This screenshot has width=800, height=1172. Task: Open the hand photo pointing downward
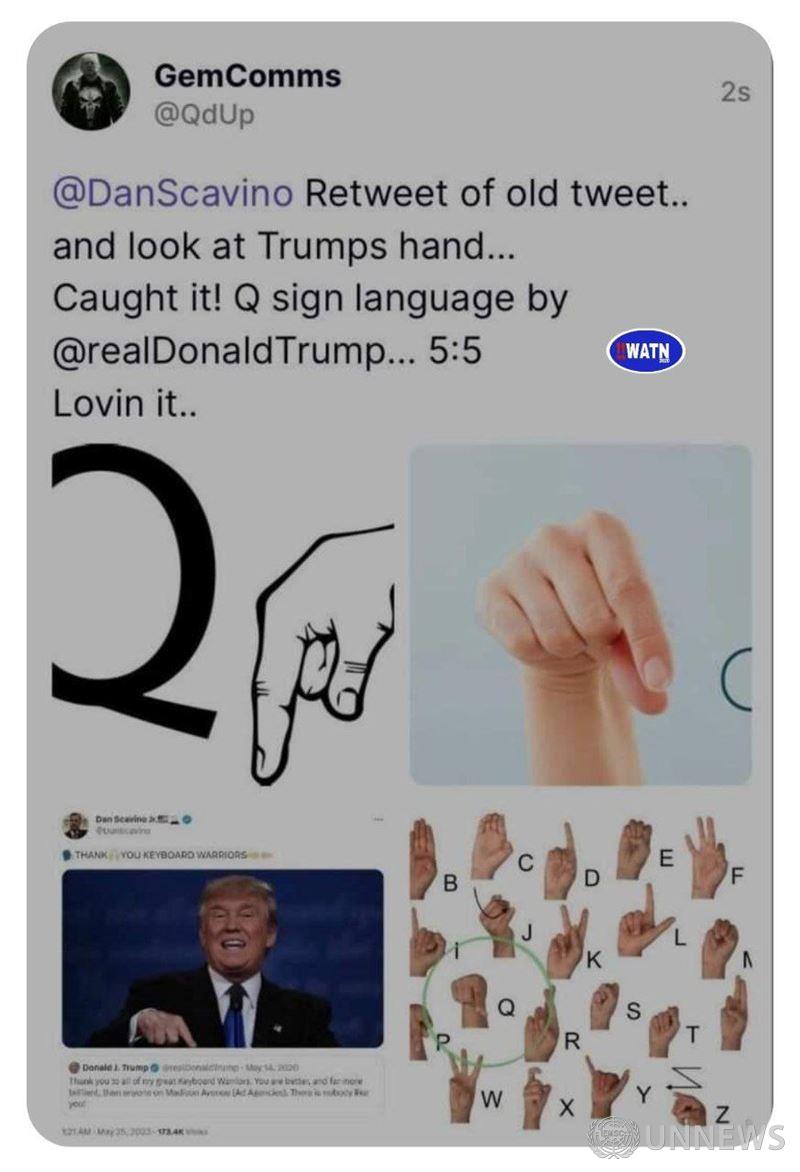click(580, 614)
